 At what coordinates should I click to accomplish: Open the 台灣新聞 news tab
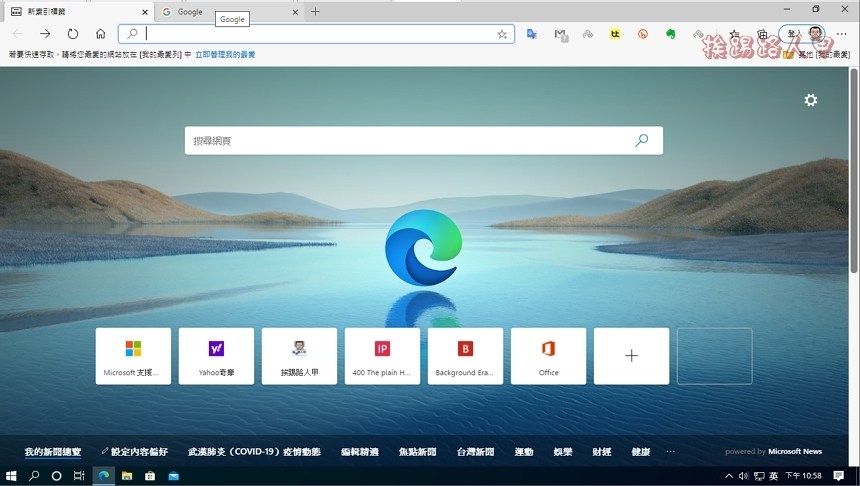click(x=476, y=452)
